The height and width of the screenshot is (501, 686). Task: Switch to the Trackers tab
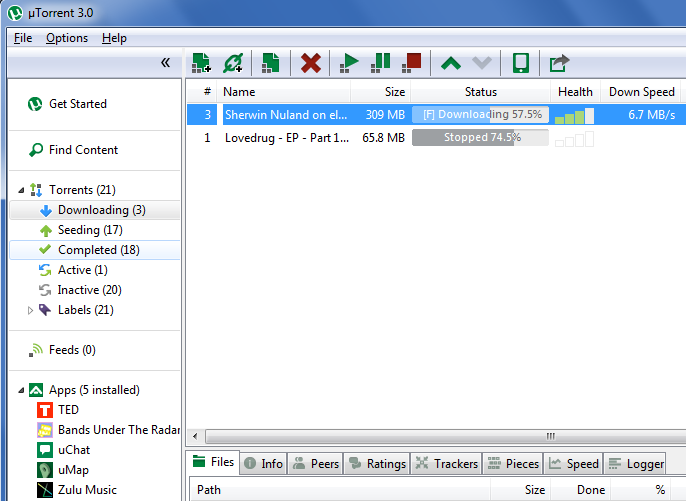[446, 463]
